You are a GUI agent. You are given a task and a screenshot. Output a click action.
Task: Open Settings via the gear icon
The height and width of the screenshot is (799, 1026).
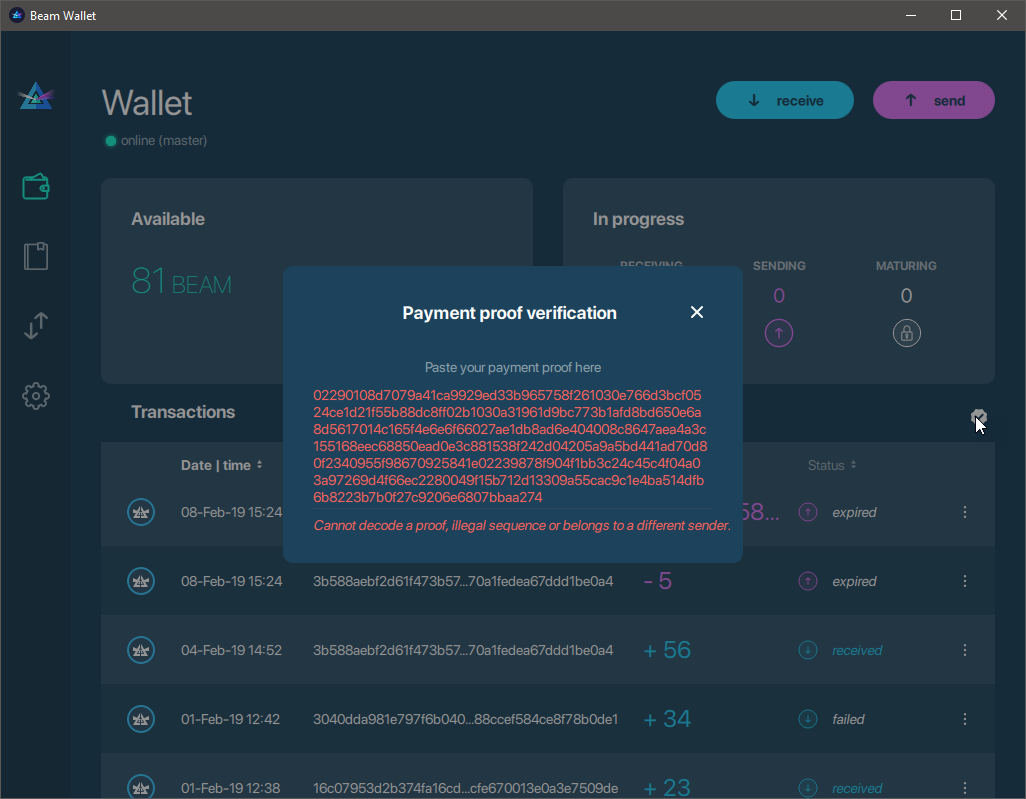pyautogui.click(x=35, y=396)
